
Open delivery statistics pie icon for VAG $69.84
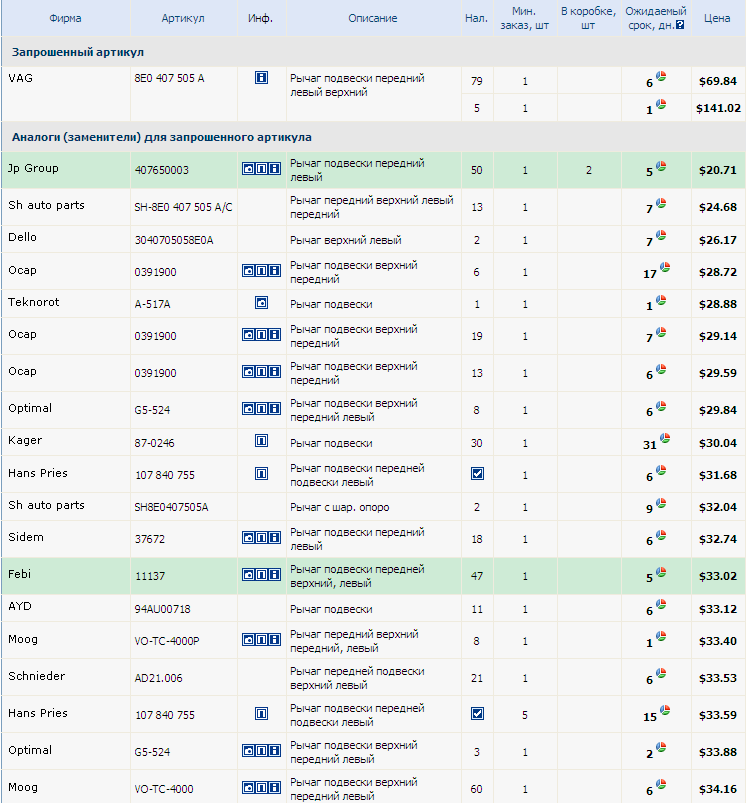coord(661,76)
